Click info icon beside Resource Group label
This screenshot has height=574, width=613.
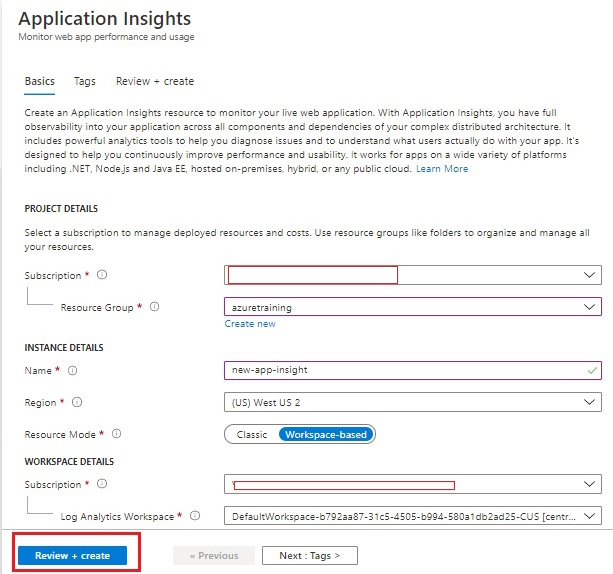154,307
